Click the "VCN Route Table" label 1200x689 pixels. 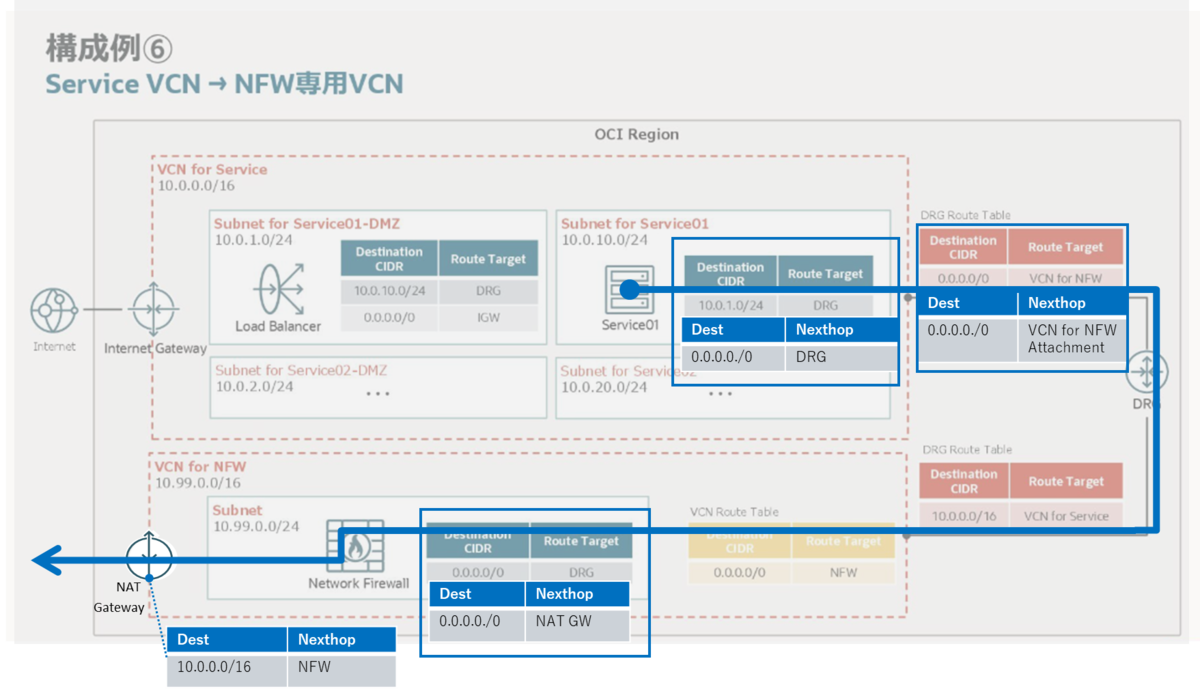[x=734, y=512]
